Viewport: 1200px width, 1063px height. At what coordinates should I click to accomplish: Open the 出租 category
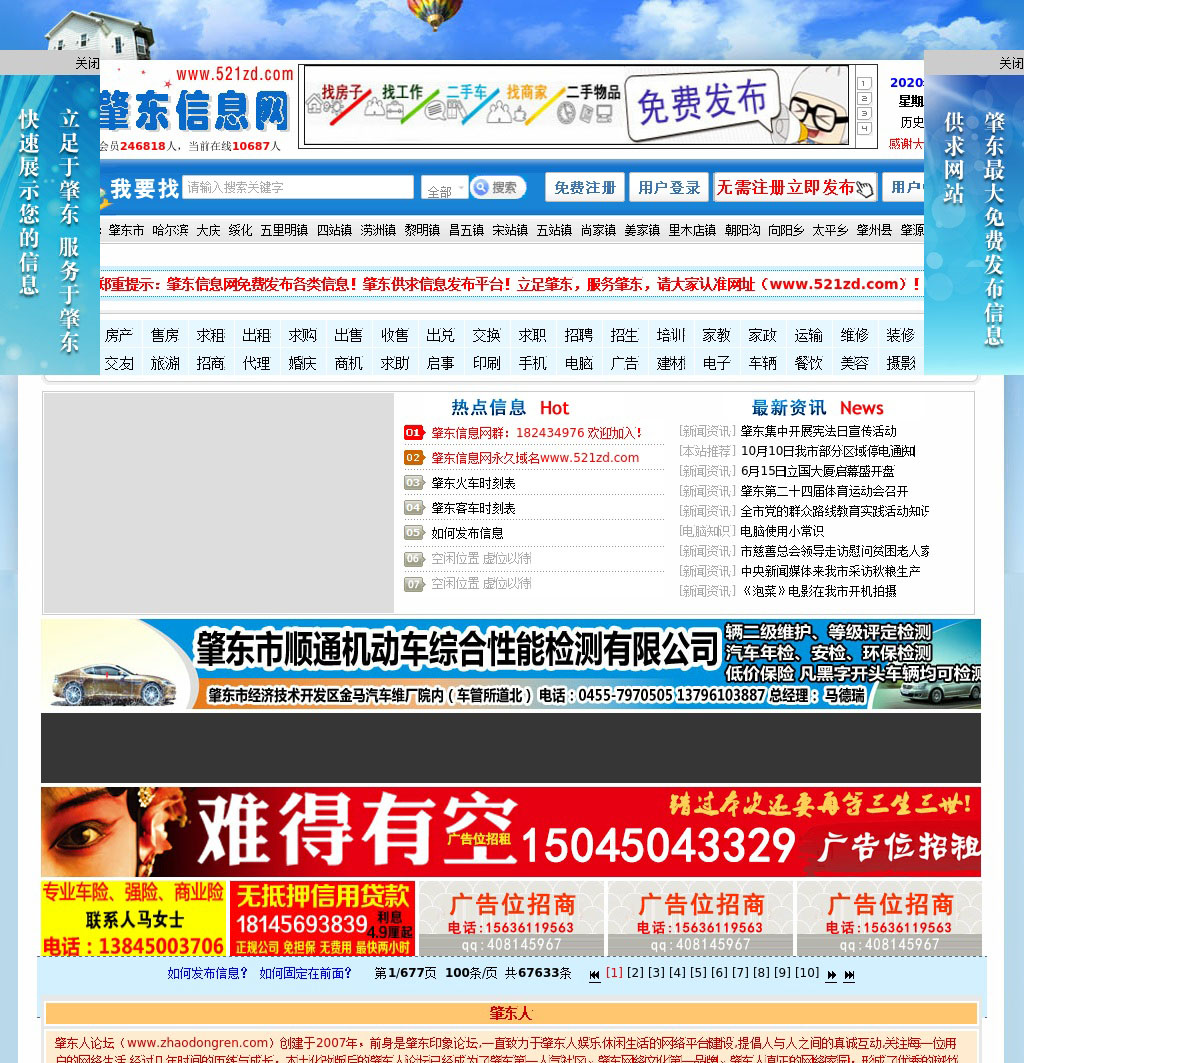(x=257, y=335)
